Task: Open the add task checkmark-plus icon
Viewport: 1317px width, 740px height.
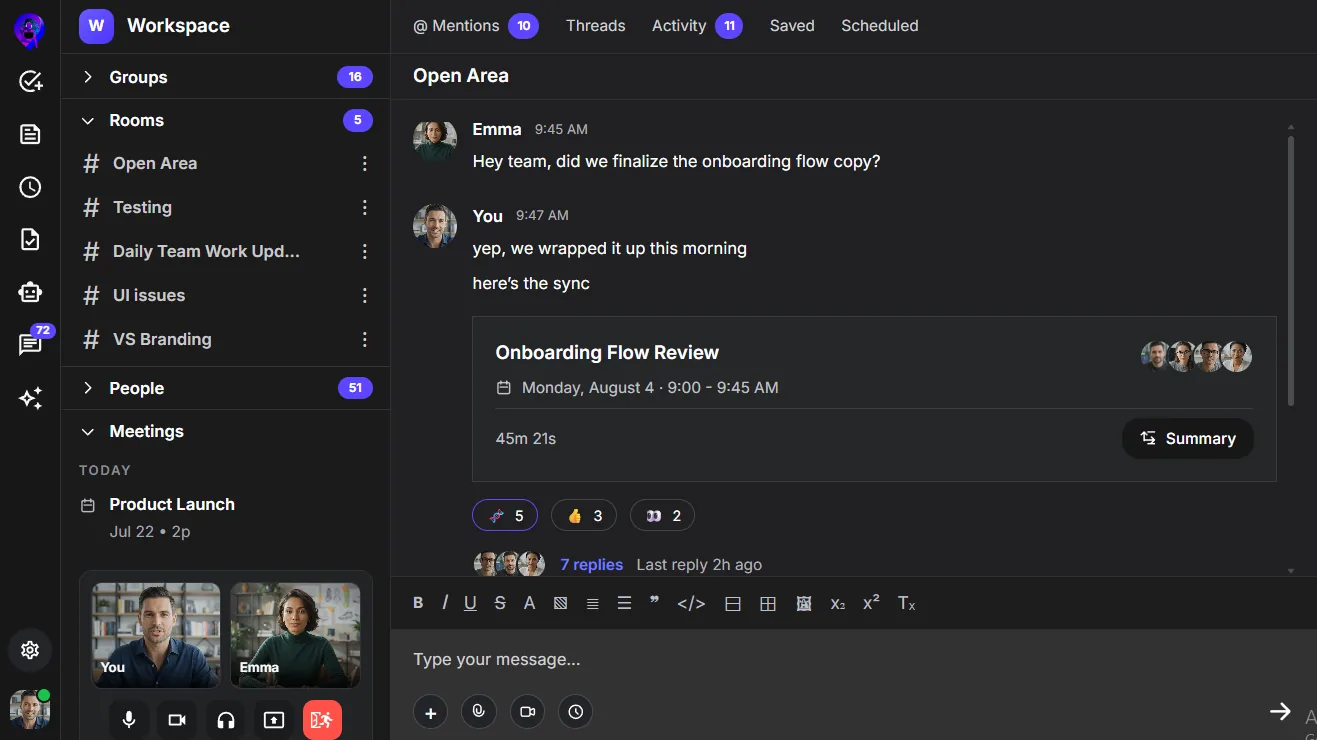Action: click(x=30, y=81)
